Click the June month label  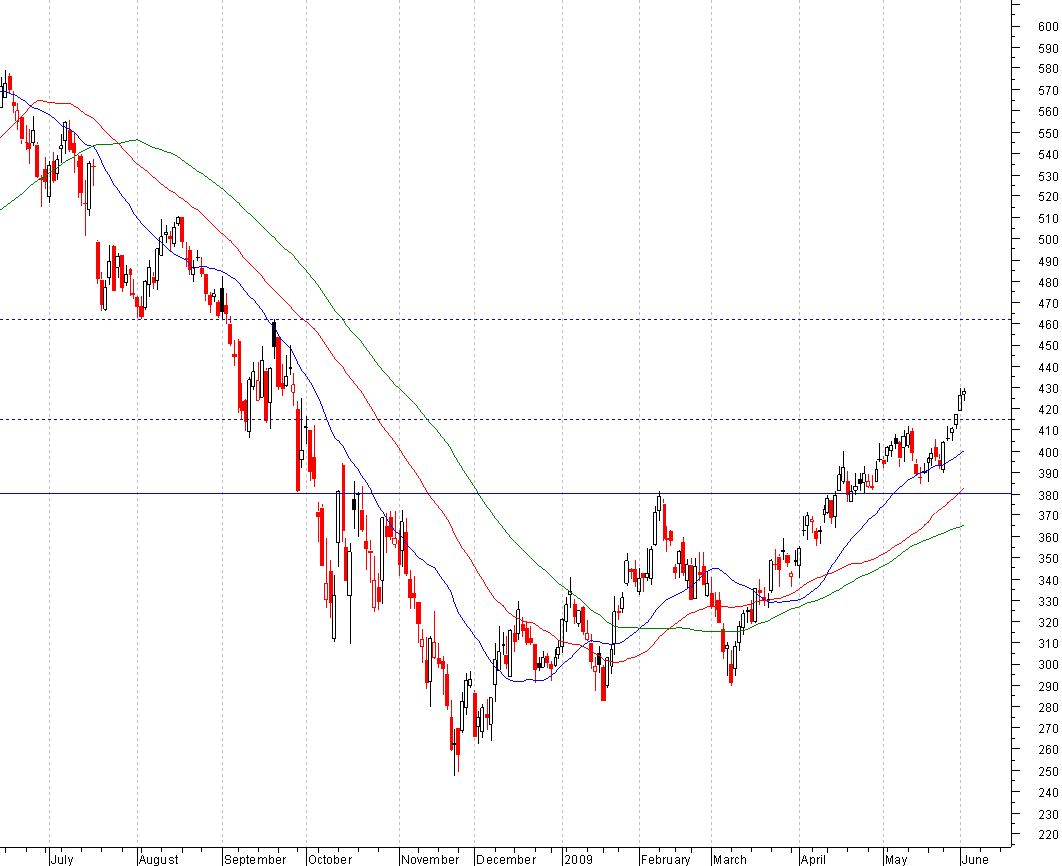tap(975, 859)
